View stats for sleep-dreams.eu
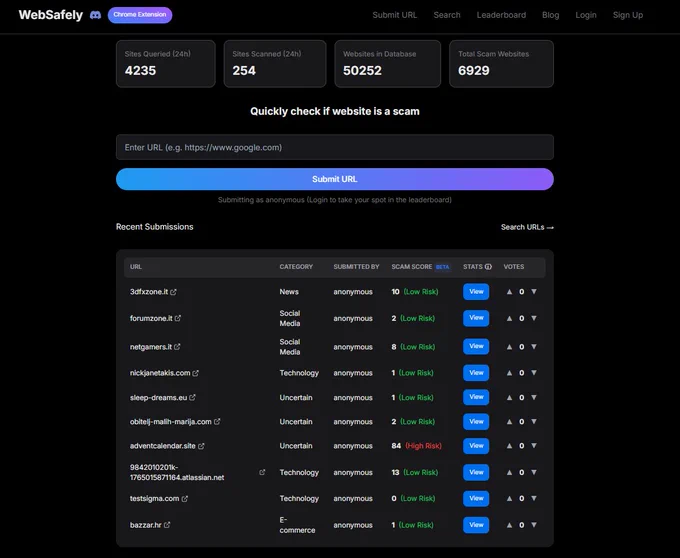Image resolution: width=680 pixels, height=558 pixels. pos(476,397)
